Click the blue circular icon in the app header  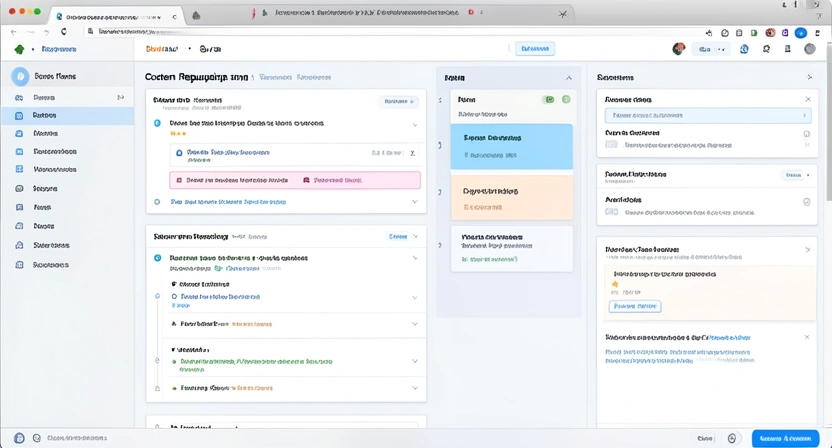point(744,49)
